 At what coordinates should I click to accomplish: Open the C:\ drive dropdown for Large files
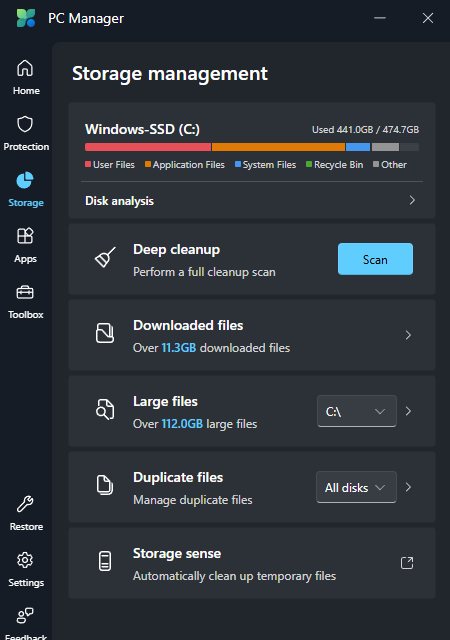click(x=356, y=411)
